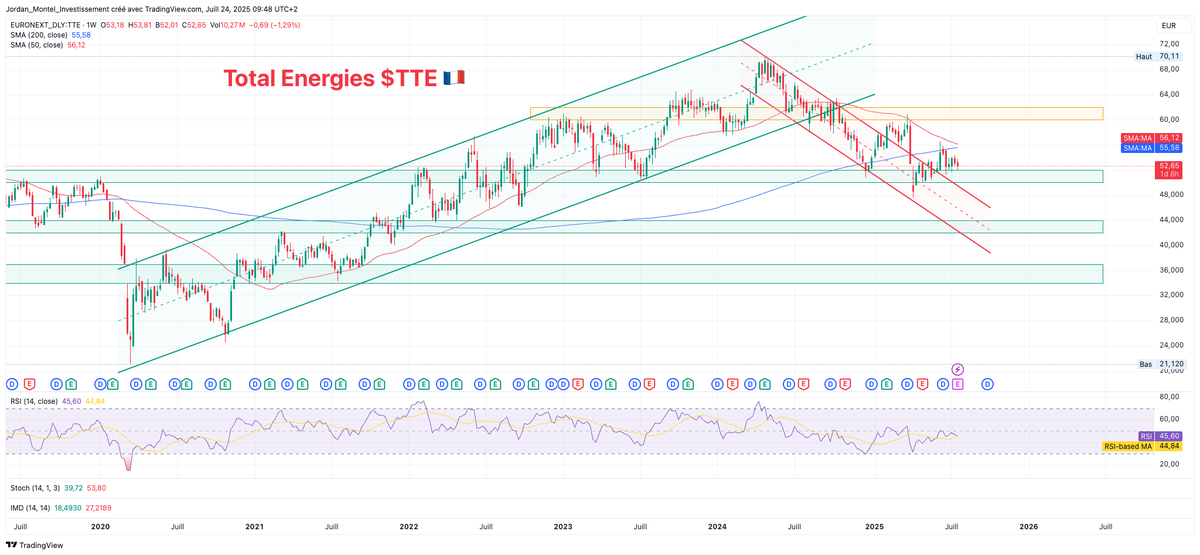Click the red SMA:MA 56,12 label
The image size is (1200, 555).
point(1152,137)
